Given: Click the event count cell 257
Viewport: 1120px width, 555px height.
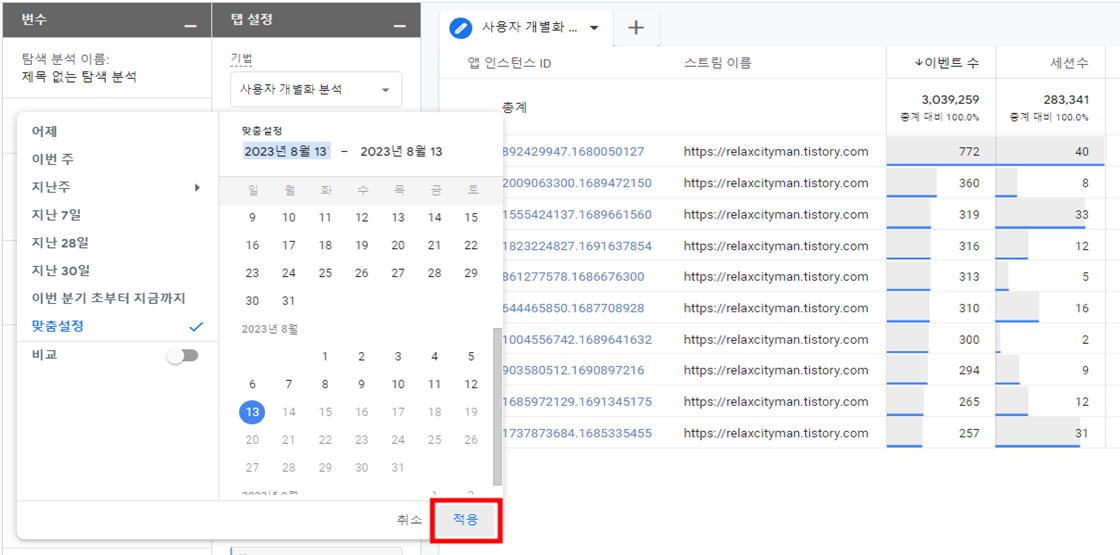Looking at the screenshot, I should point(941,433).
